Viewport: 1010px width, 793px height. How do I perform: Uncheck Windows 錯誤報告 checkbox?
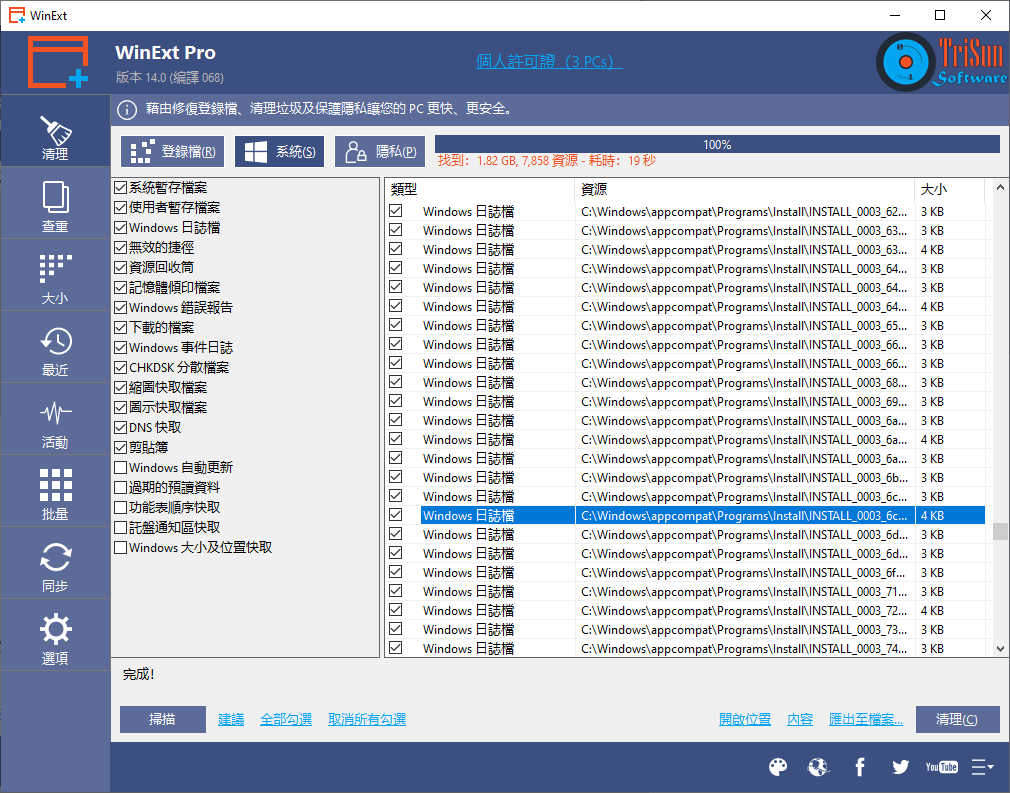(x=120, y=307)
